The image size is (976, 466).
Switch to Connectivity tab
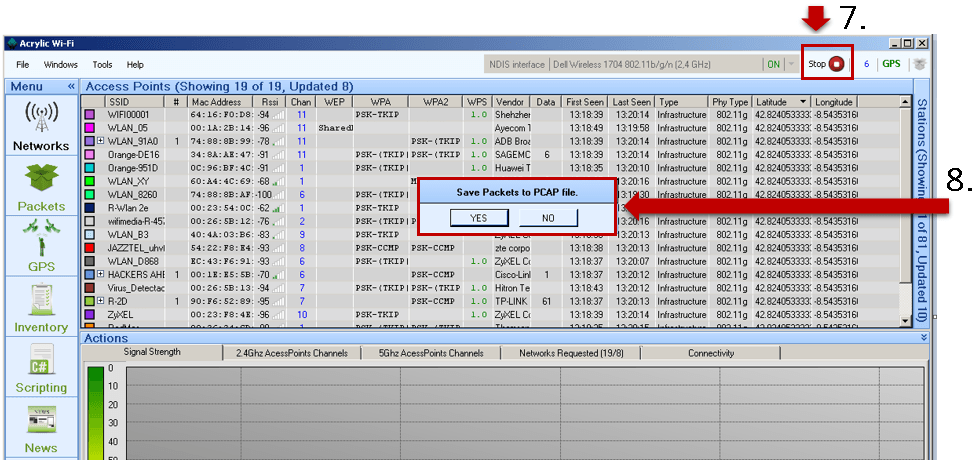tap(711, 353)
